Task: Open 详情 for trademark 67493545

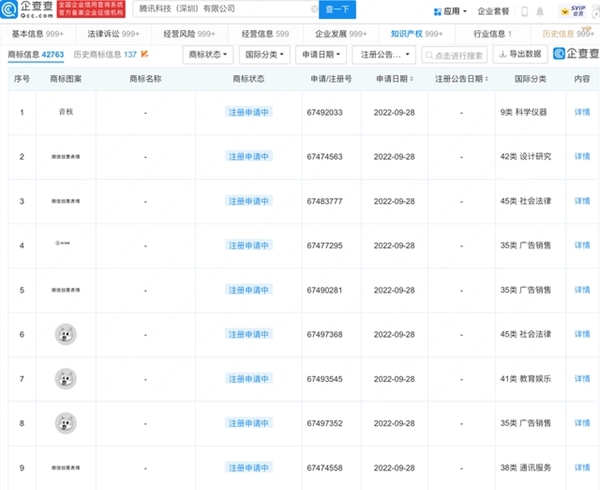Action: (x=582, y=379)
